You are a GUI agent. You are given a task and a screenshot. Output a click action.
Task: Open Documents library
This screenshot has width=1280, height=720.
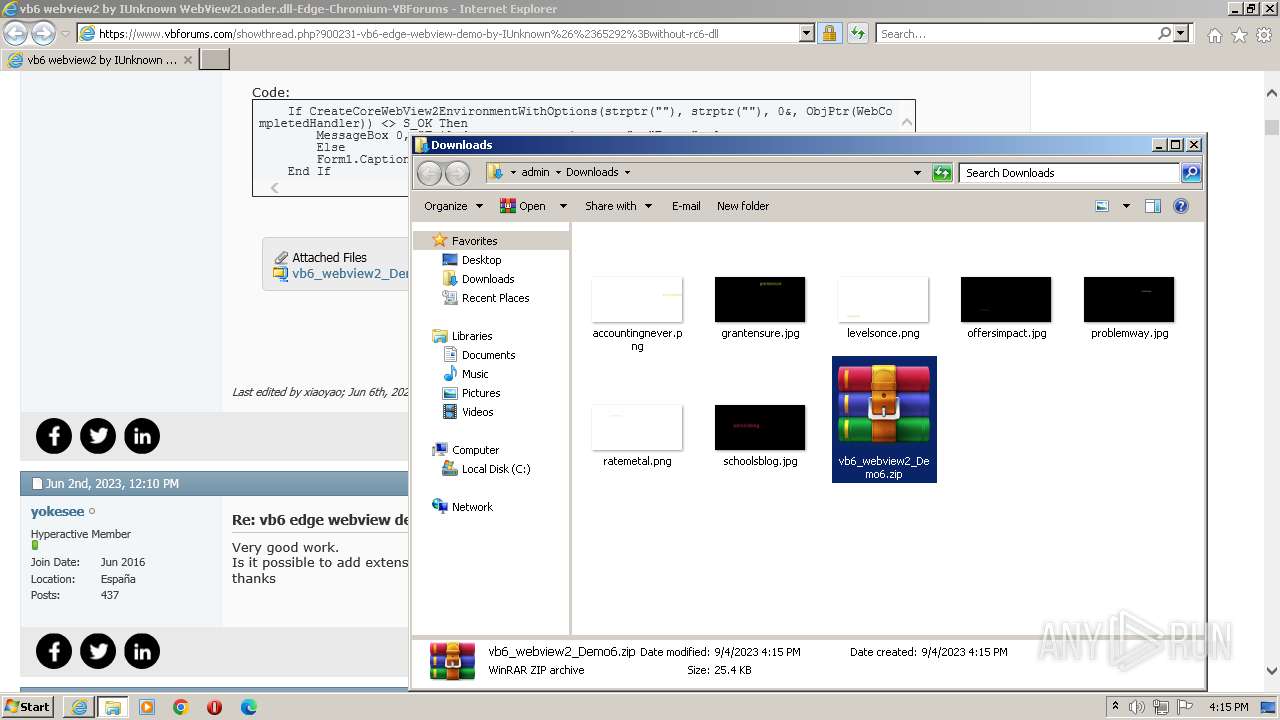coord(488,355)
